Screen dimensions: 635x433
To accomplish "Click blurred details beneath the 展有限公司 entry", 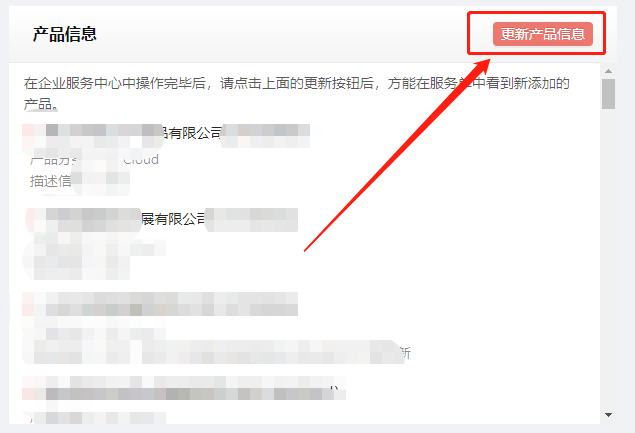I will [94, 256].
